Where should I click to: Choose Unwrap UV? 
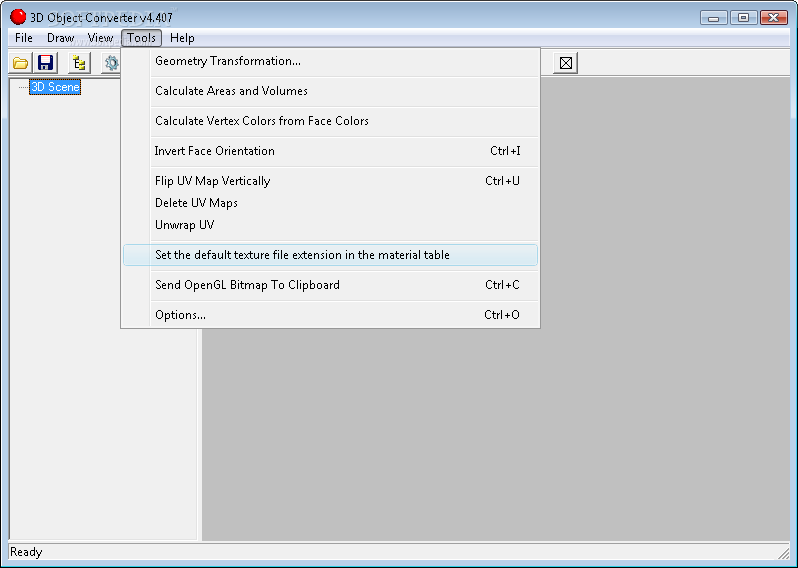coord(330,225)
